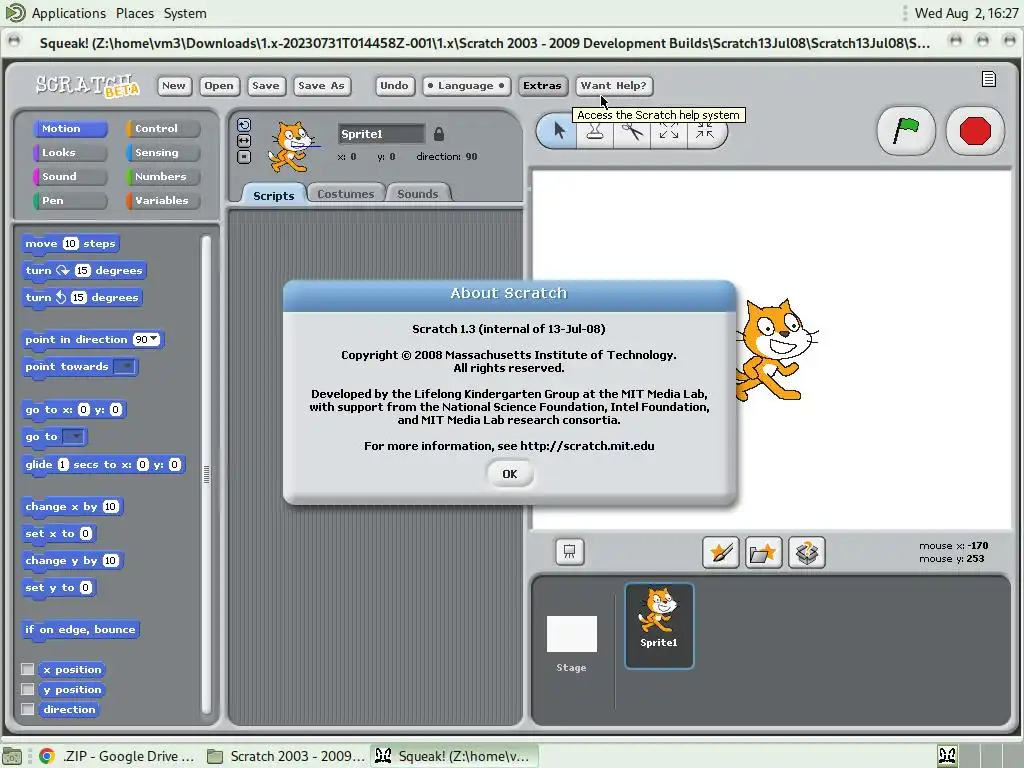
Task: Enable the direction watcher checkbox
Action: click(27, 709)
